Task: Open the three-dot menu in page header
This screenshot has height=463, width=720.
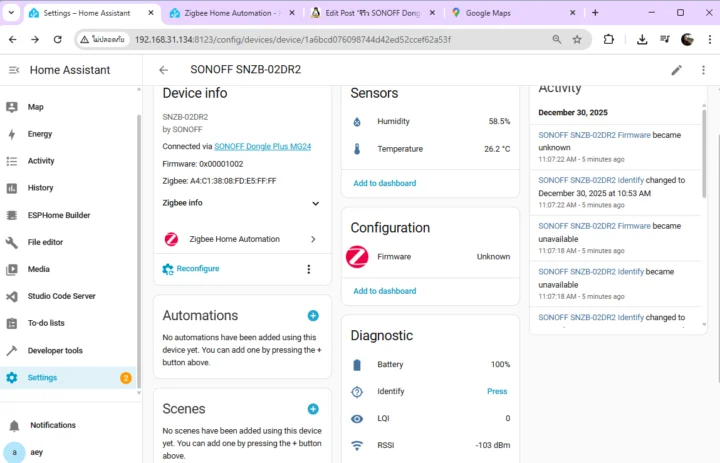Action: pyautogui.click(x=702, y=70)
